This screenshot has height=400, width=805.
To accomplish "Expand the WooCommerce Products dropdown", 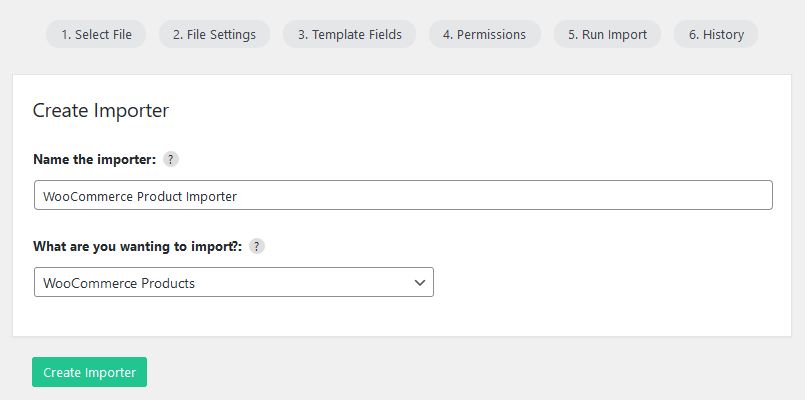I will click(234, 282).
